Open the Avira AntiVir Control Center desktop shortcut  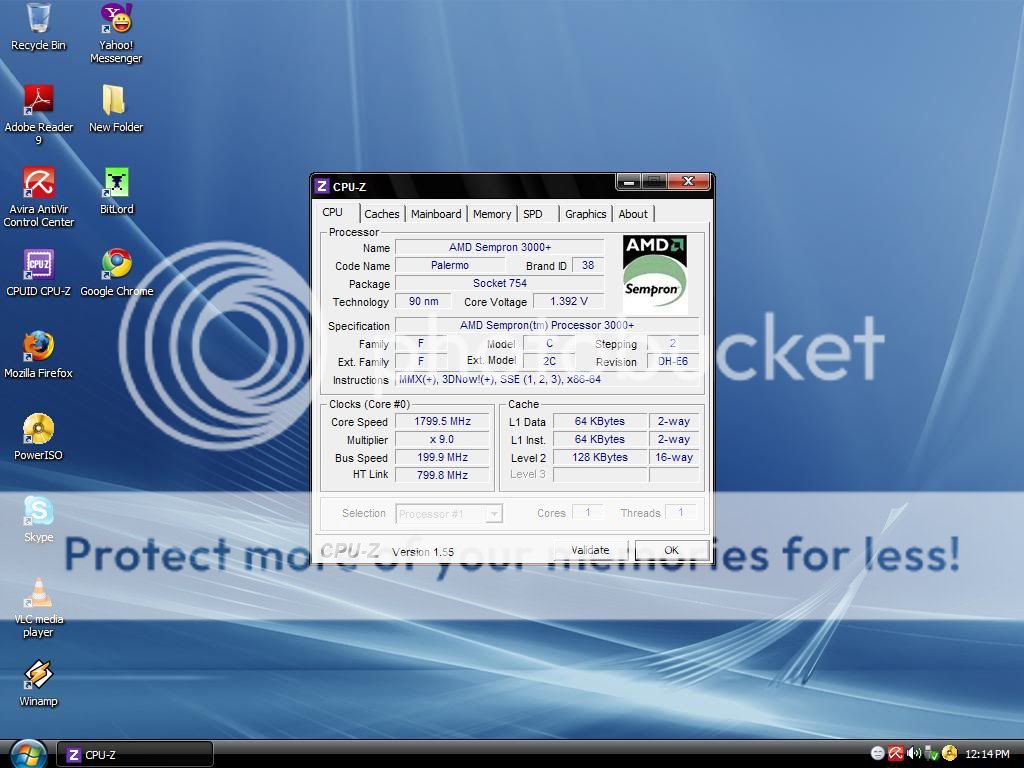coord(39,197)
